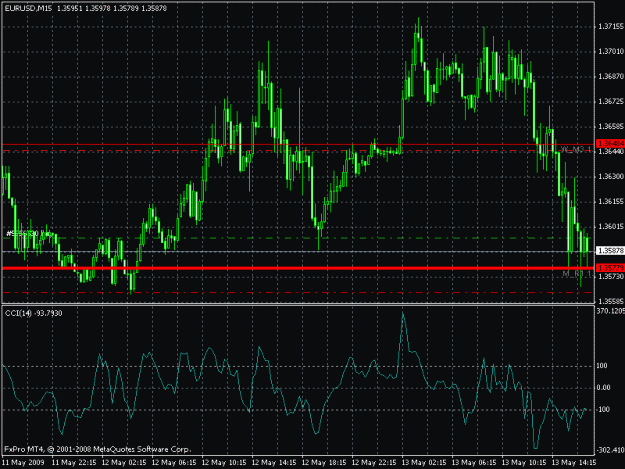The image size is (625, 469).
Task: Click the red 1.35779 price tag
Action: tap(611, 267)
